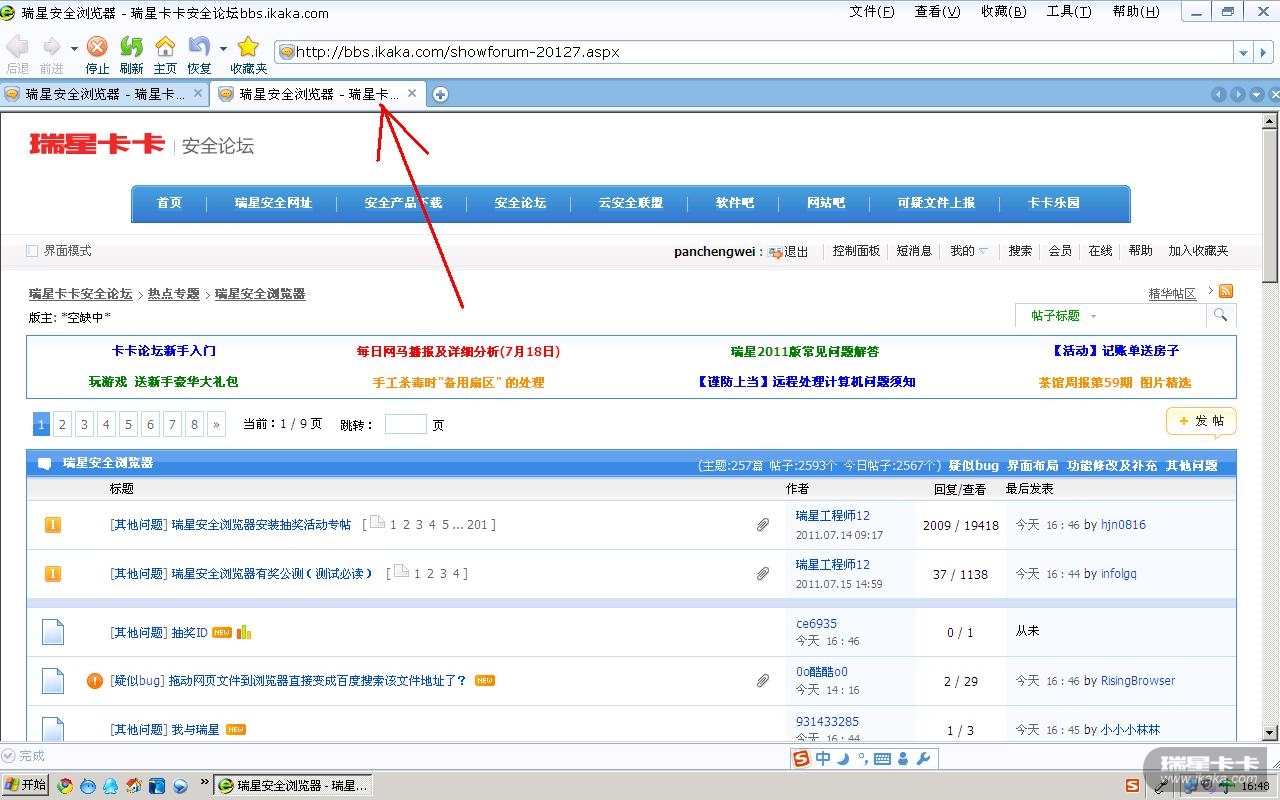Click author link 瑞星工程师12 on 抽奖活动专帖 row

point(833,516)
